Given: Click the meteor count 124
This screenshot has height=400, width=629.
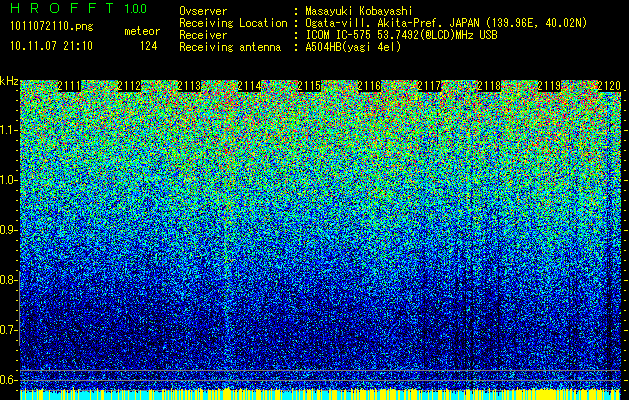Looking at the screenshot, I should click(148, 46).
